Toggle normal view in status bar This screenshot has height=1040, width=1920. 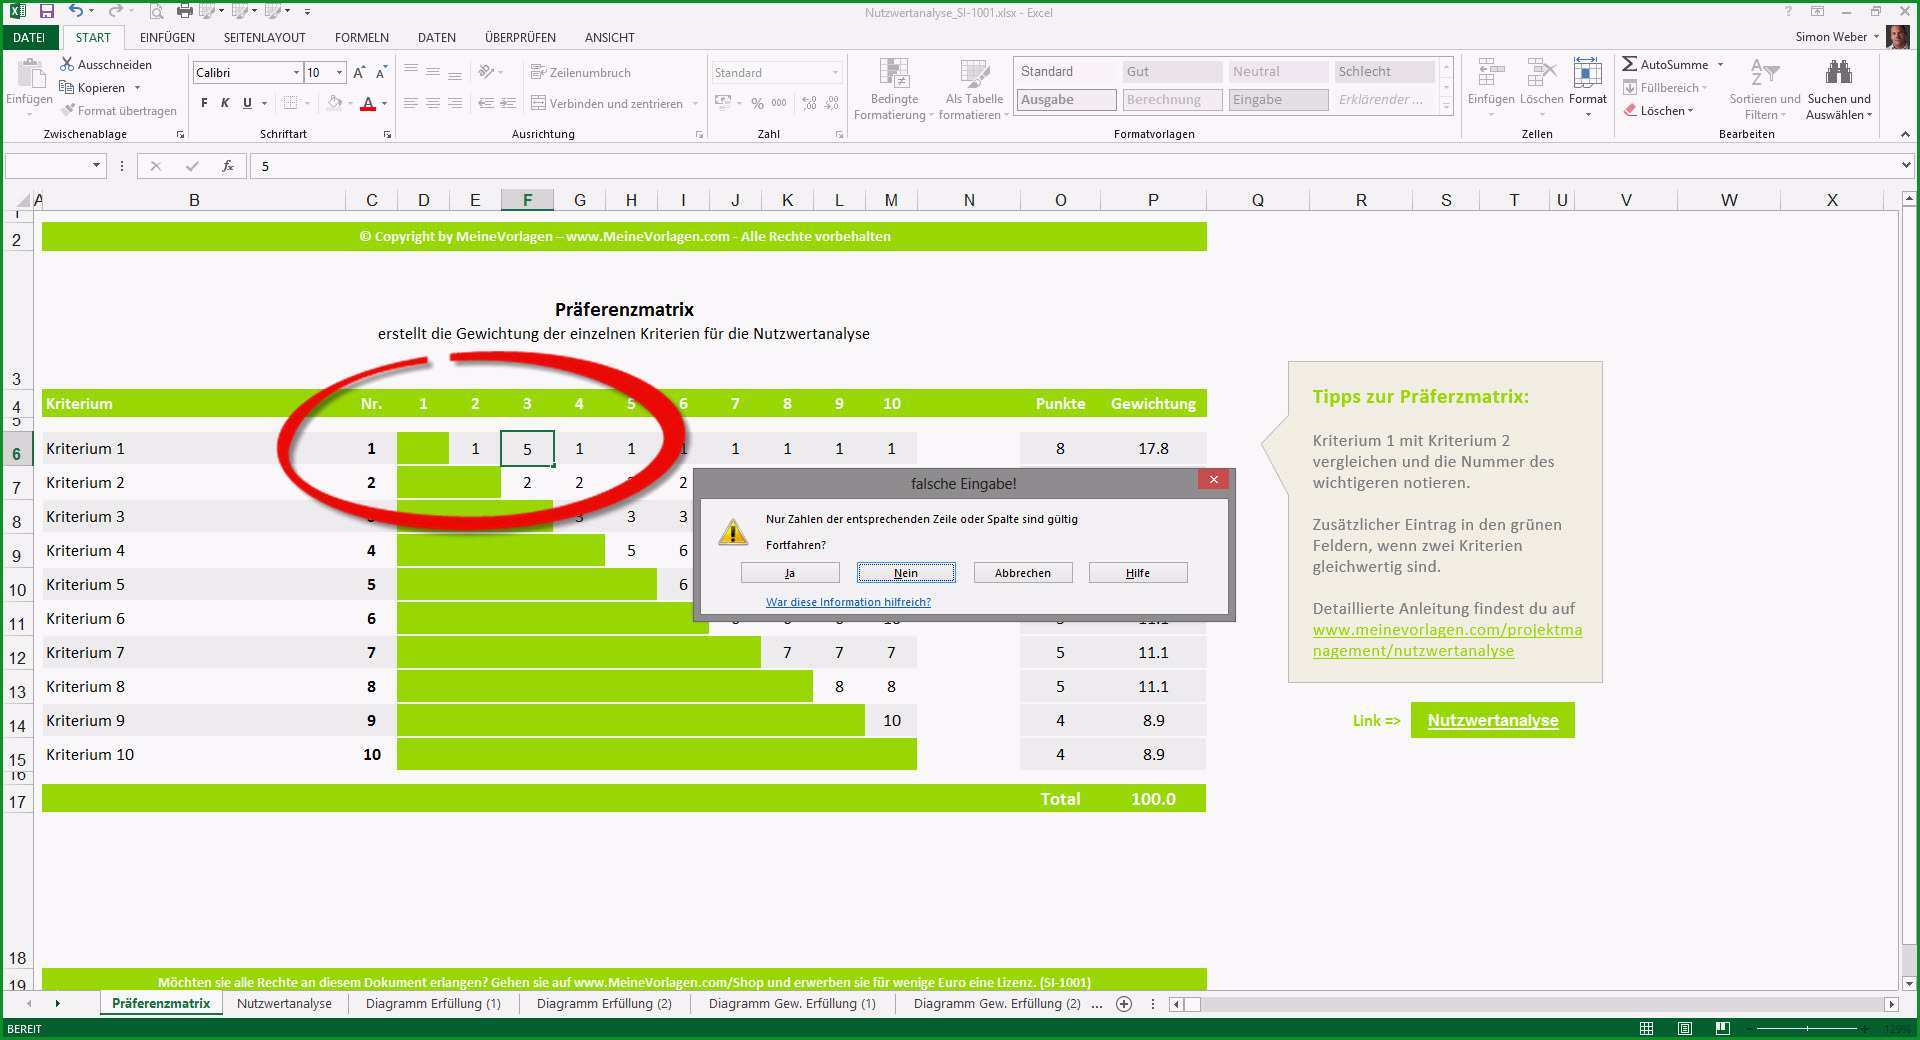(x=1647, y=1029)
